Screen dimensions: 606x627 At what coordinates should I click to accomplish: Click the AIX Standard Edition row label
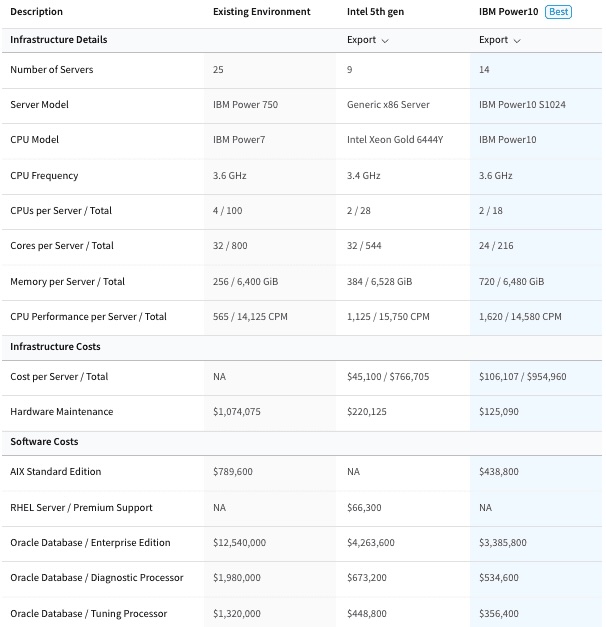pos(56,471)
